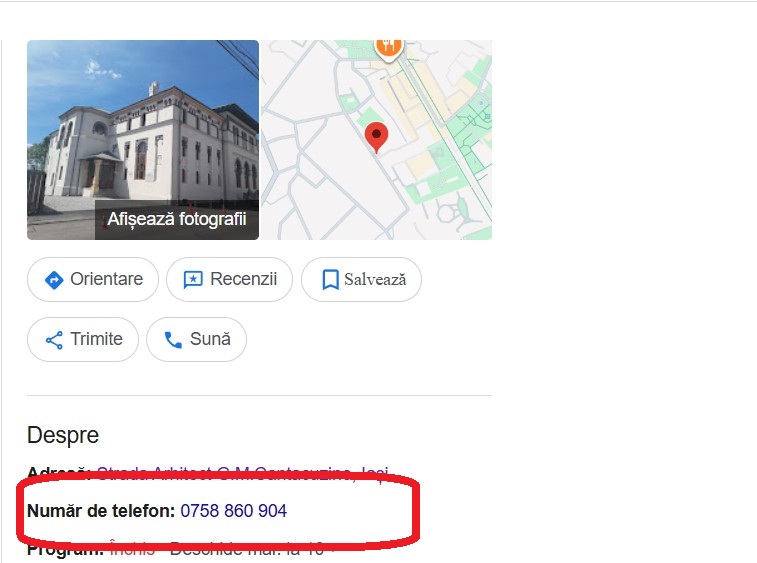Open Afișează fotografii overlay label

click(x=177, y=219)
